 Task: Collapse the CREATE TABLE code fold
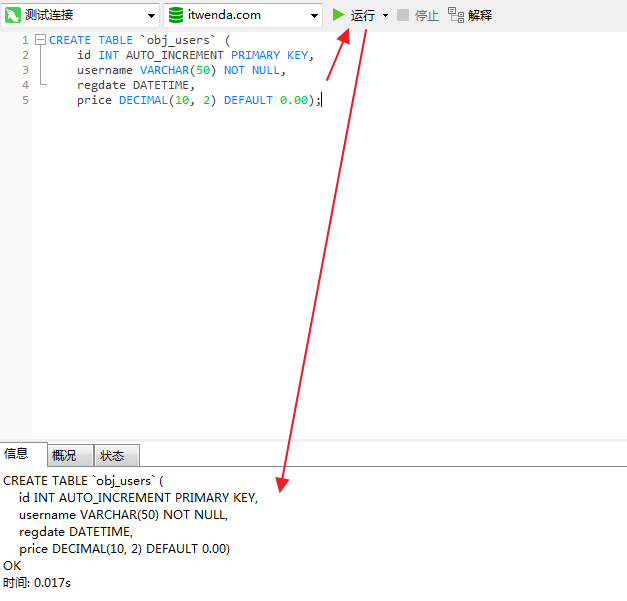pyautogui.click(x=40, y=40)
